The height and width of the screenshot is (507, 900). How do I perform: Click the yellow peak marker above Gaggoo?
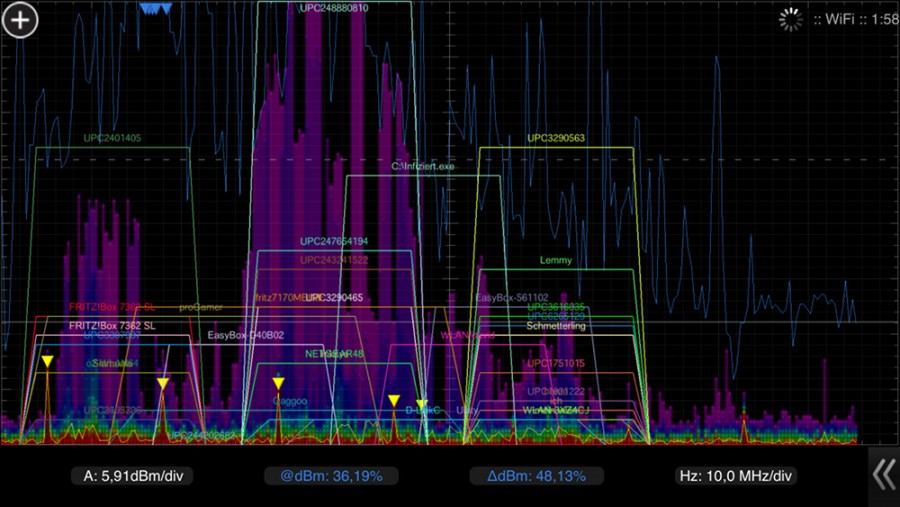(279, 384)
